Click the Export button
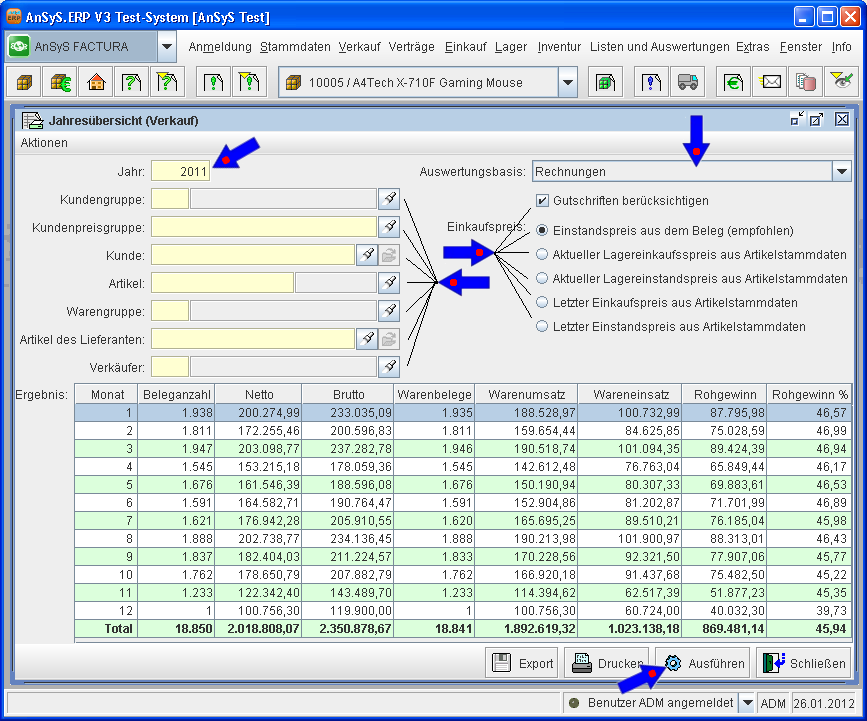Image resolution: width=867 pixels, height=721 pixels. [x=521, y=663]
